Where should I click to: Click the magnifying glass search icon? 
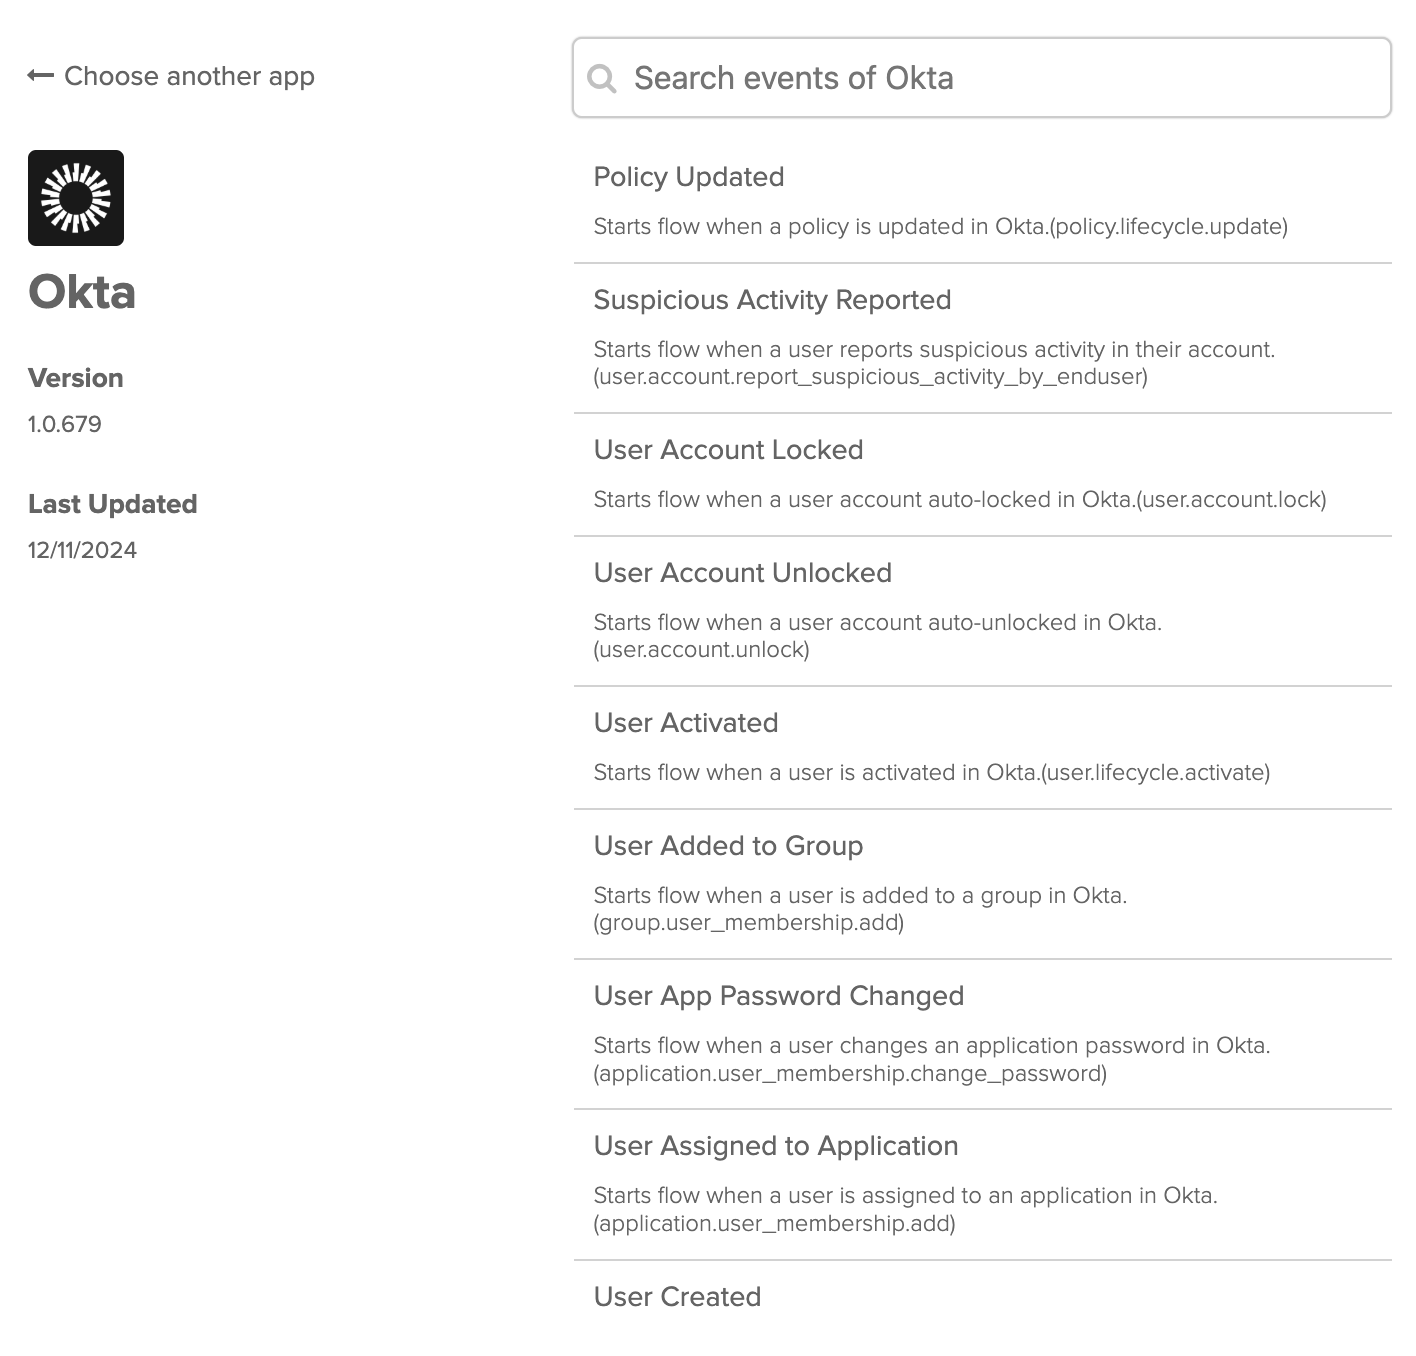[603, 77]
